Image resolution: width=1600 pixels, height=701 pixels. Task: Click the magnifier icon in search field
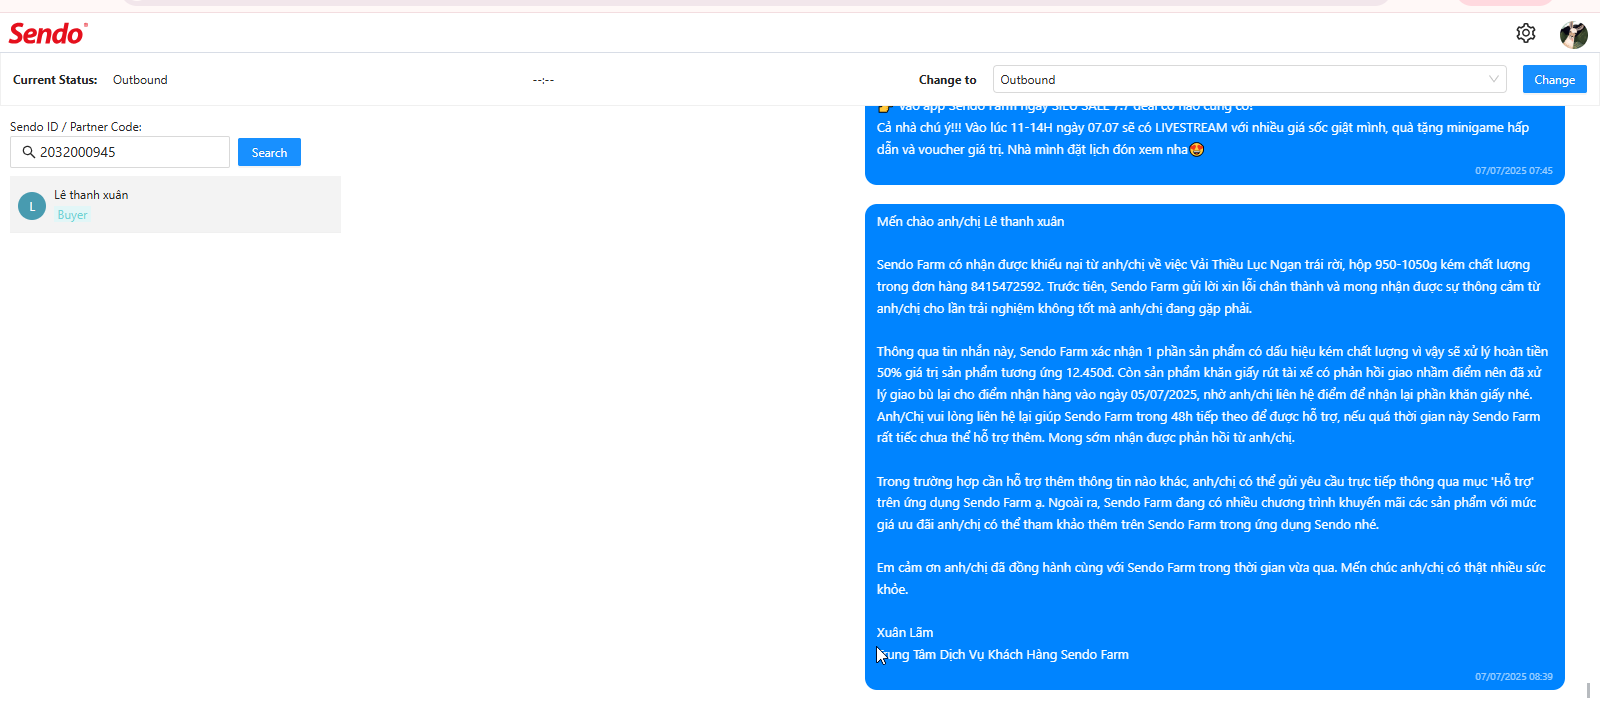tap(28, 152)
